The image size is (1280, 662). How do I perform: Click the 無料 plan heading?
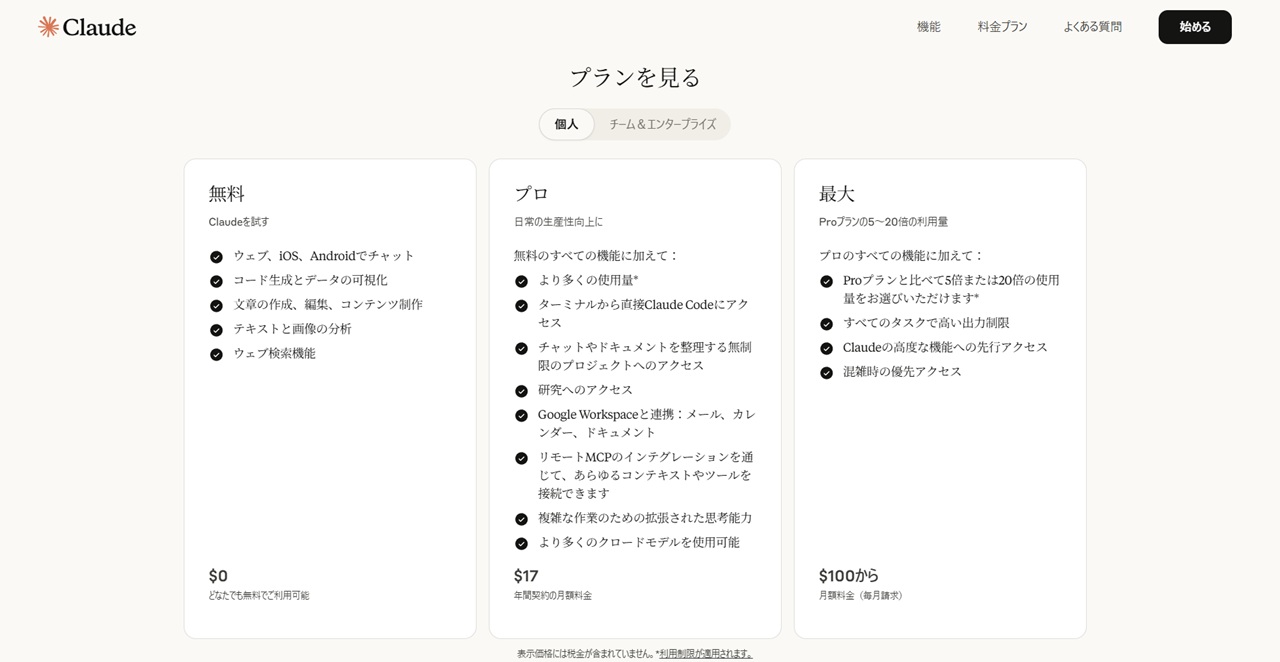(227, 194)
